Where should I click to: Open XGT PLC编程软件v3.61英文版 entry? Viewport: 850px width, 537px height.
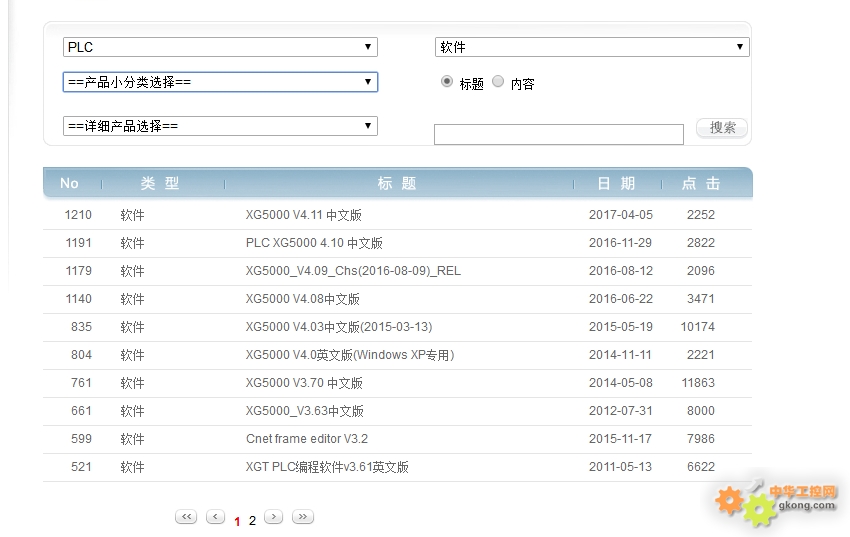pyautogui.click(x=327, y=467)
